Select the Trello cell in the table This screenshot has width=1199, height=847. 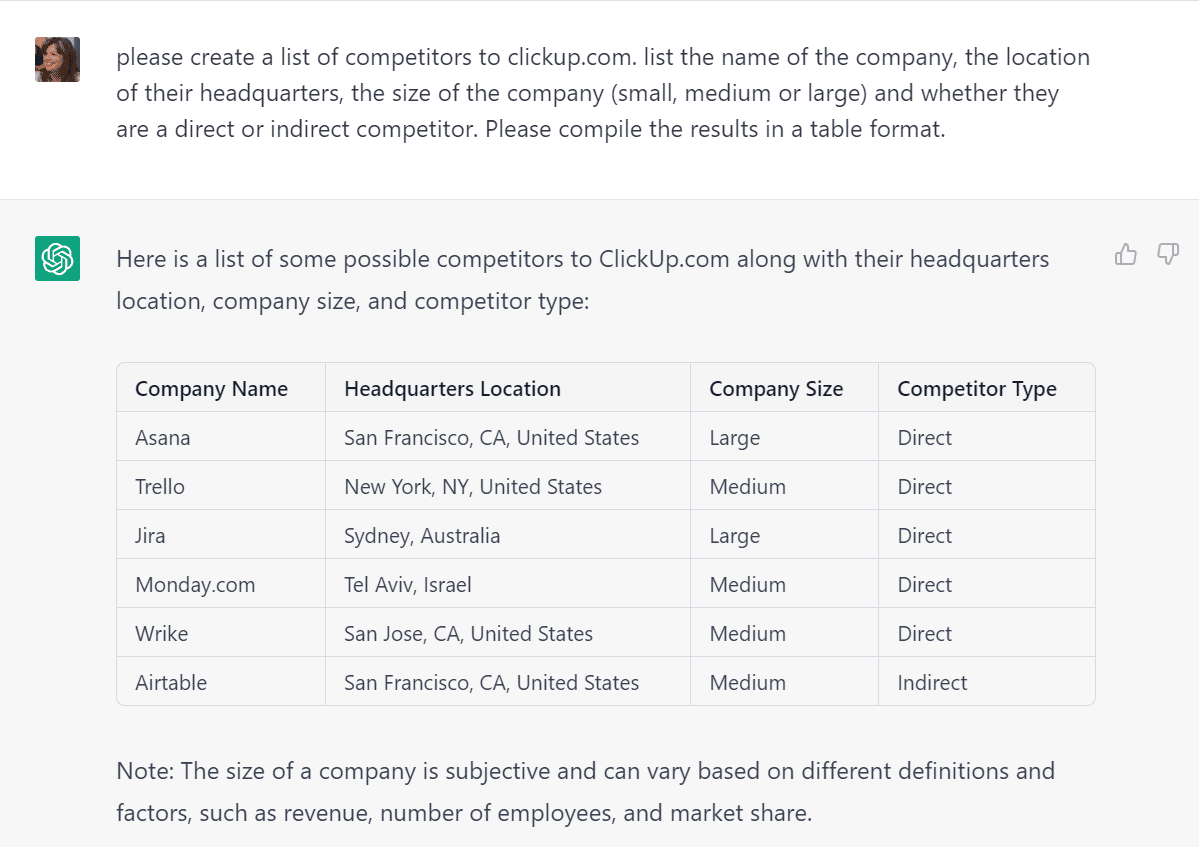point(161,486)
